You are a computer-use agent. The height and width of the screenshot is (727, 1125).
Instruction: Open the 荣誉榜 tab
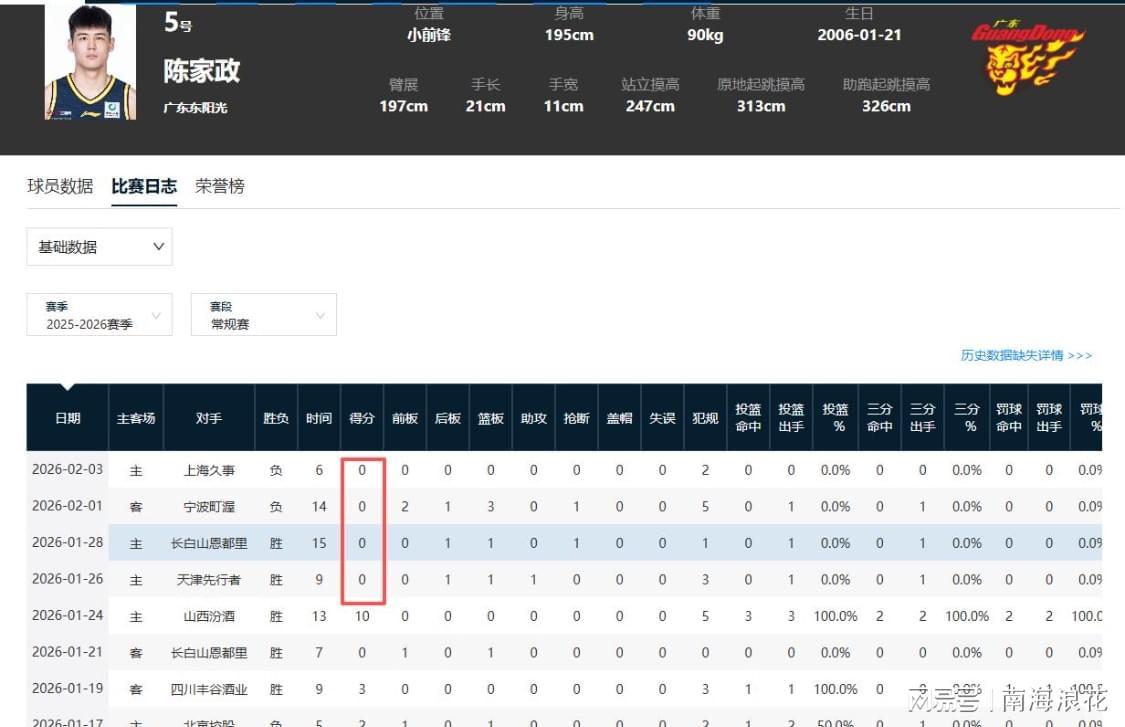click(219, 186)
